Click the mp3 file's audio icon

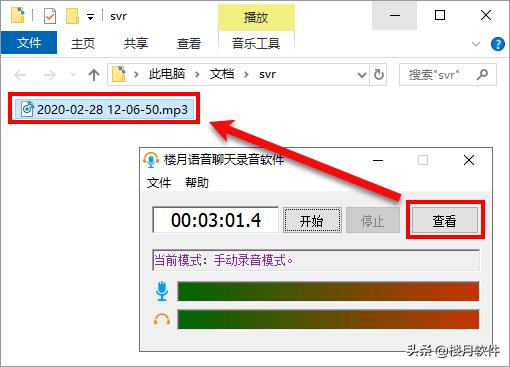click(x=27, y=109)
